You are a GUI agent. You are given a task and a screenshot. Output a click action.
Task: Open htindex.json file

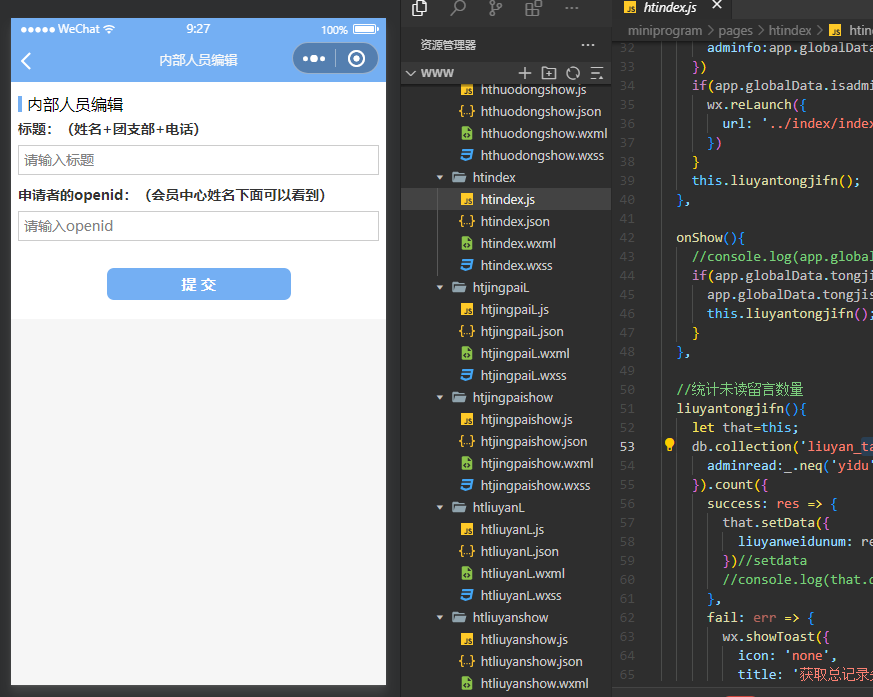tap(506, 222)
